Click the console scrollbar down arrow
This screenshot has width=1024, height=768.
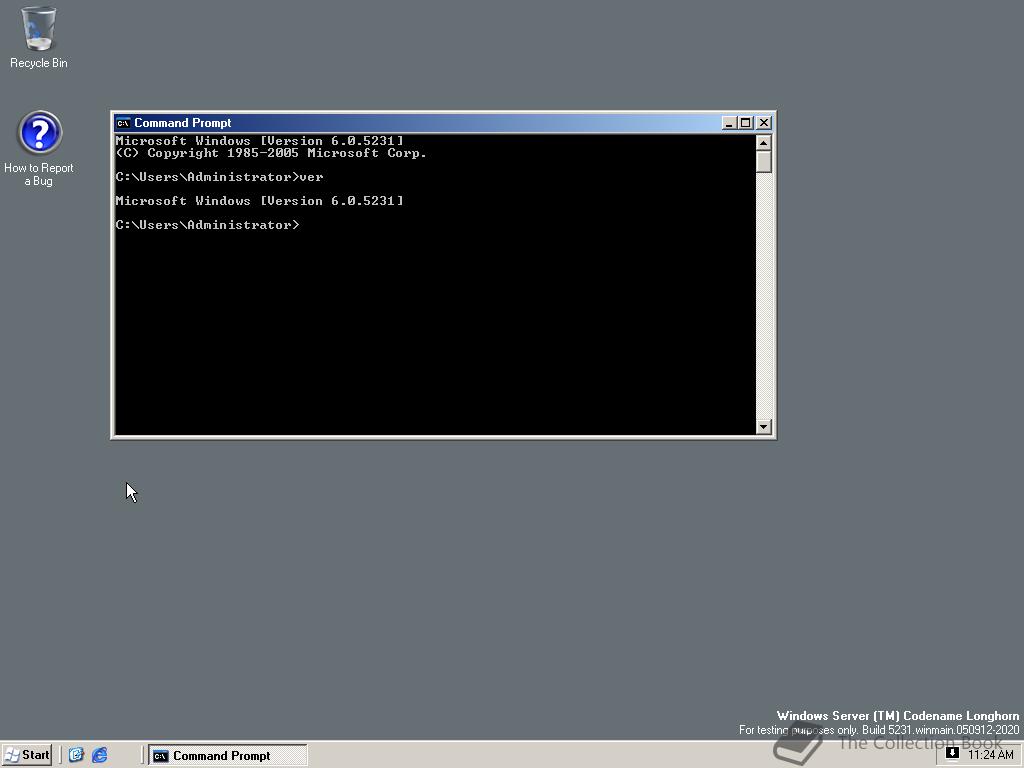[x=763, y=426]
